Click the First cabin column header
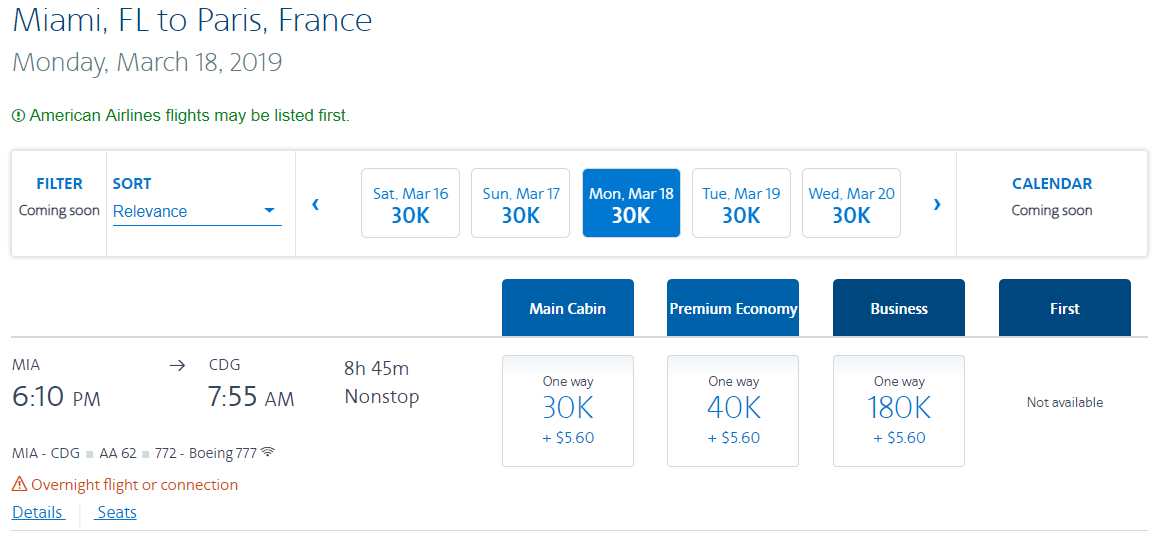This screenshot has height=540, width=1156. tap(1064, 308)
